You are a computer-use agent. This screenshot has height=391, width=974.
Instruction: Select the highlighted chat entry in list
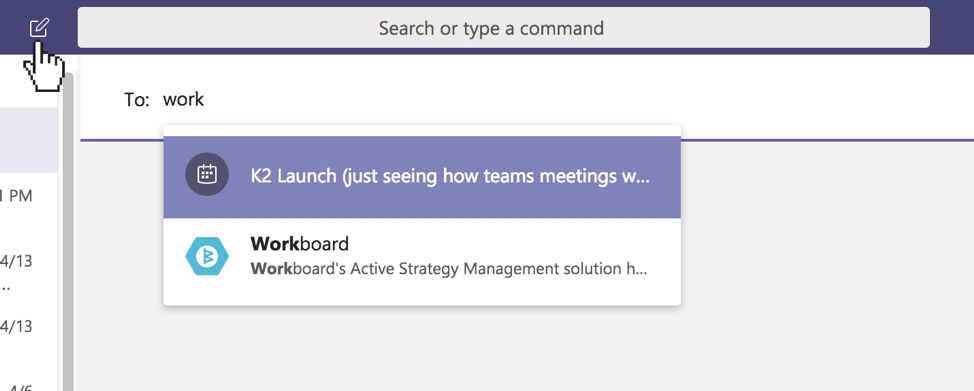[29, 140]
